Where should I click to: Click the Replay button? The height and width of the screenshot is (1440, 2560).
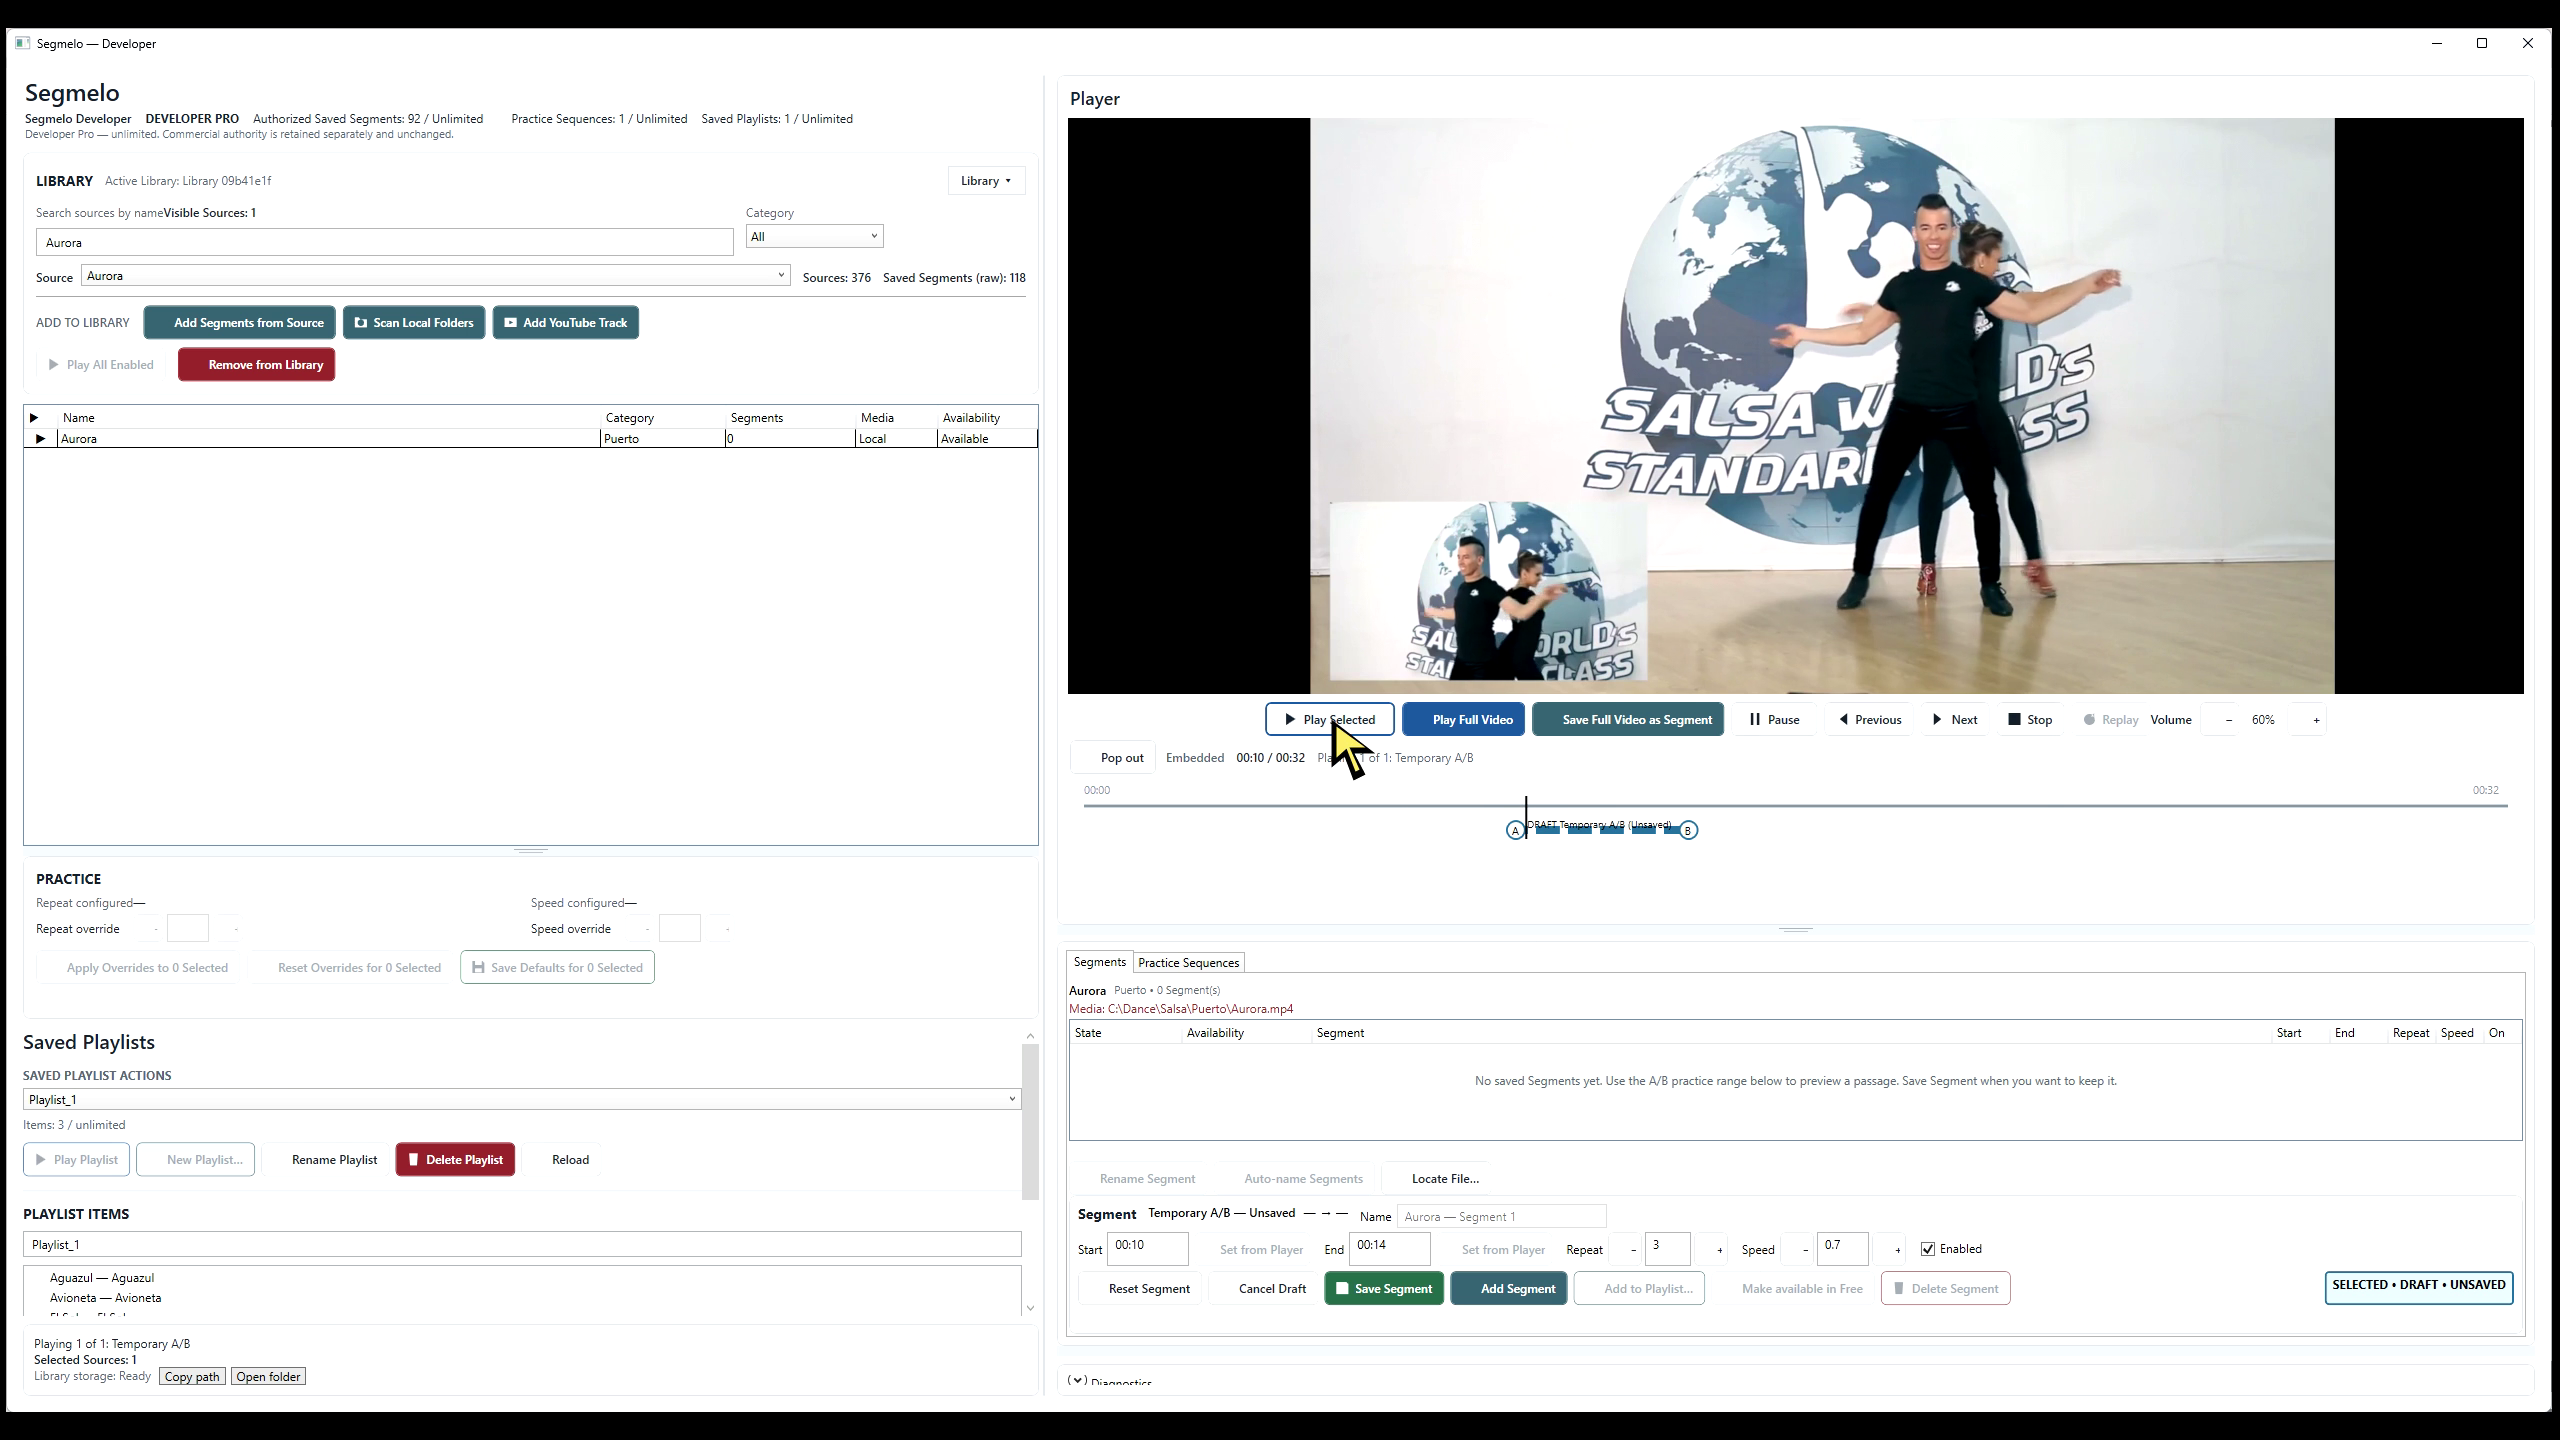tap(2110, 719)
